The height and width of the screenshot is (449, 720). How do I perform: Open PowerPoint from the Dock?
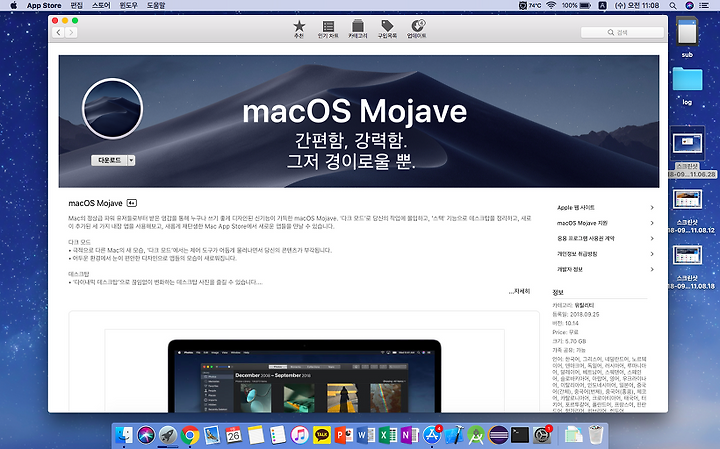coord(344,435)
